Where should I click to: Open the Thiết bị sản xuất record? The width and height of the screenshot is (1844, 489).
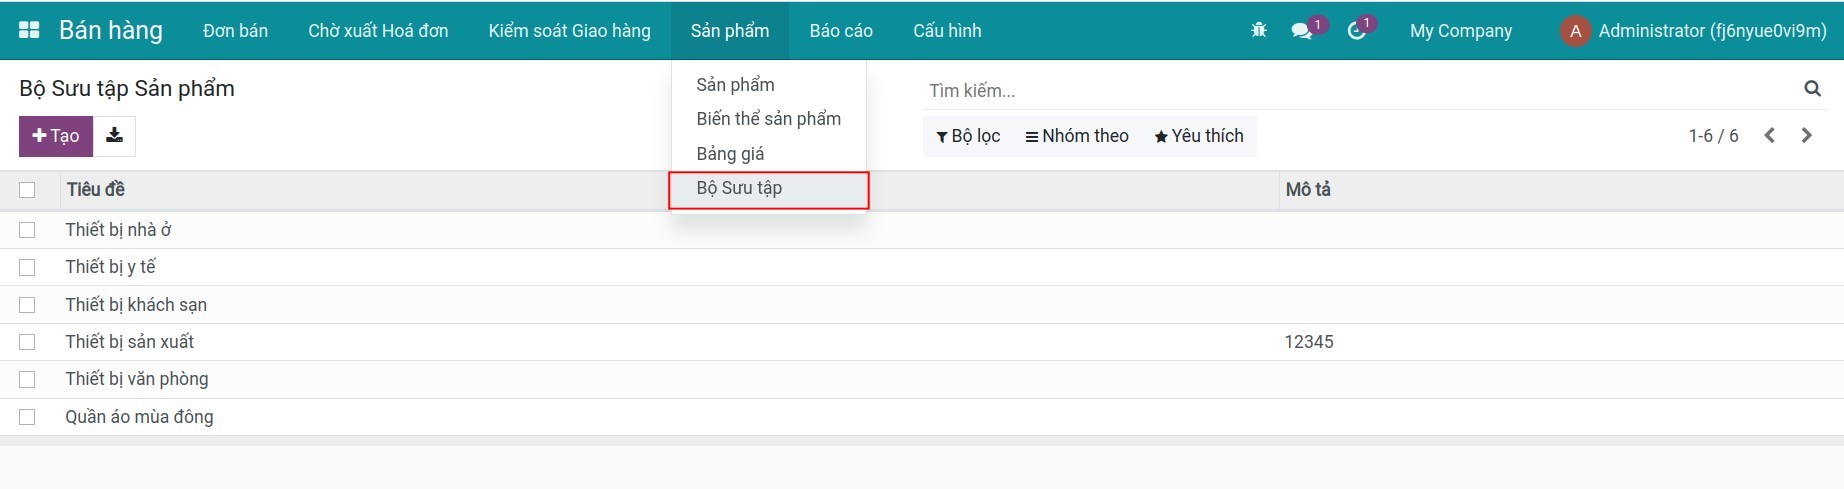[x=130, y=342]
